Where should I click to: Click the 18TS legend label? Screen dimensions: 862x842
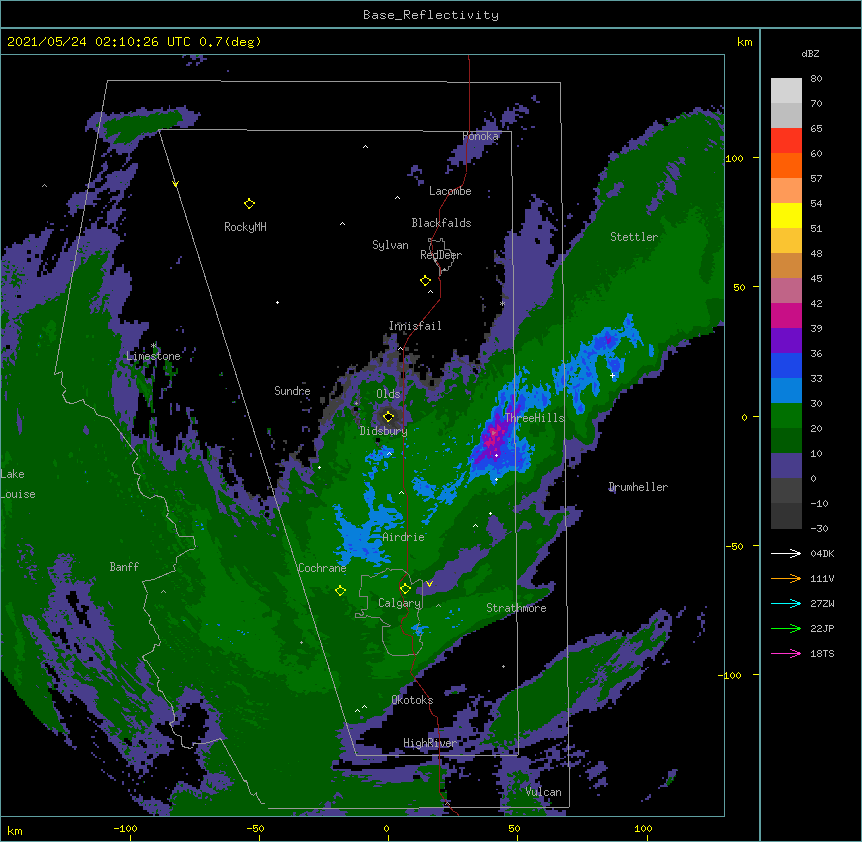pyautogui.click(x=822, y=653)
